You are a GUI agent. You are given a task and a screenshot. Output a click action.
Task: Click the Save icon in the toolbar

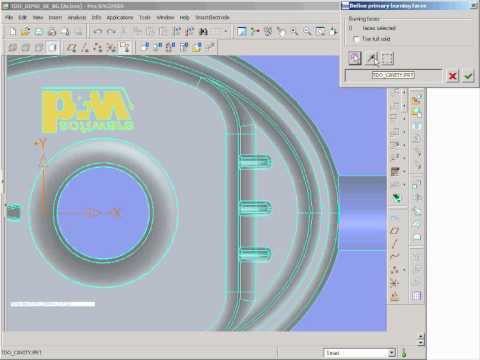(x=39, y=32)
